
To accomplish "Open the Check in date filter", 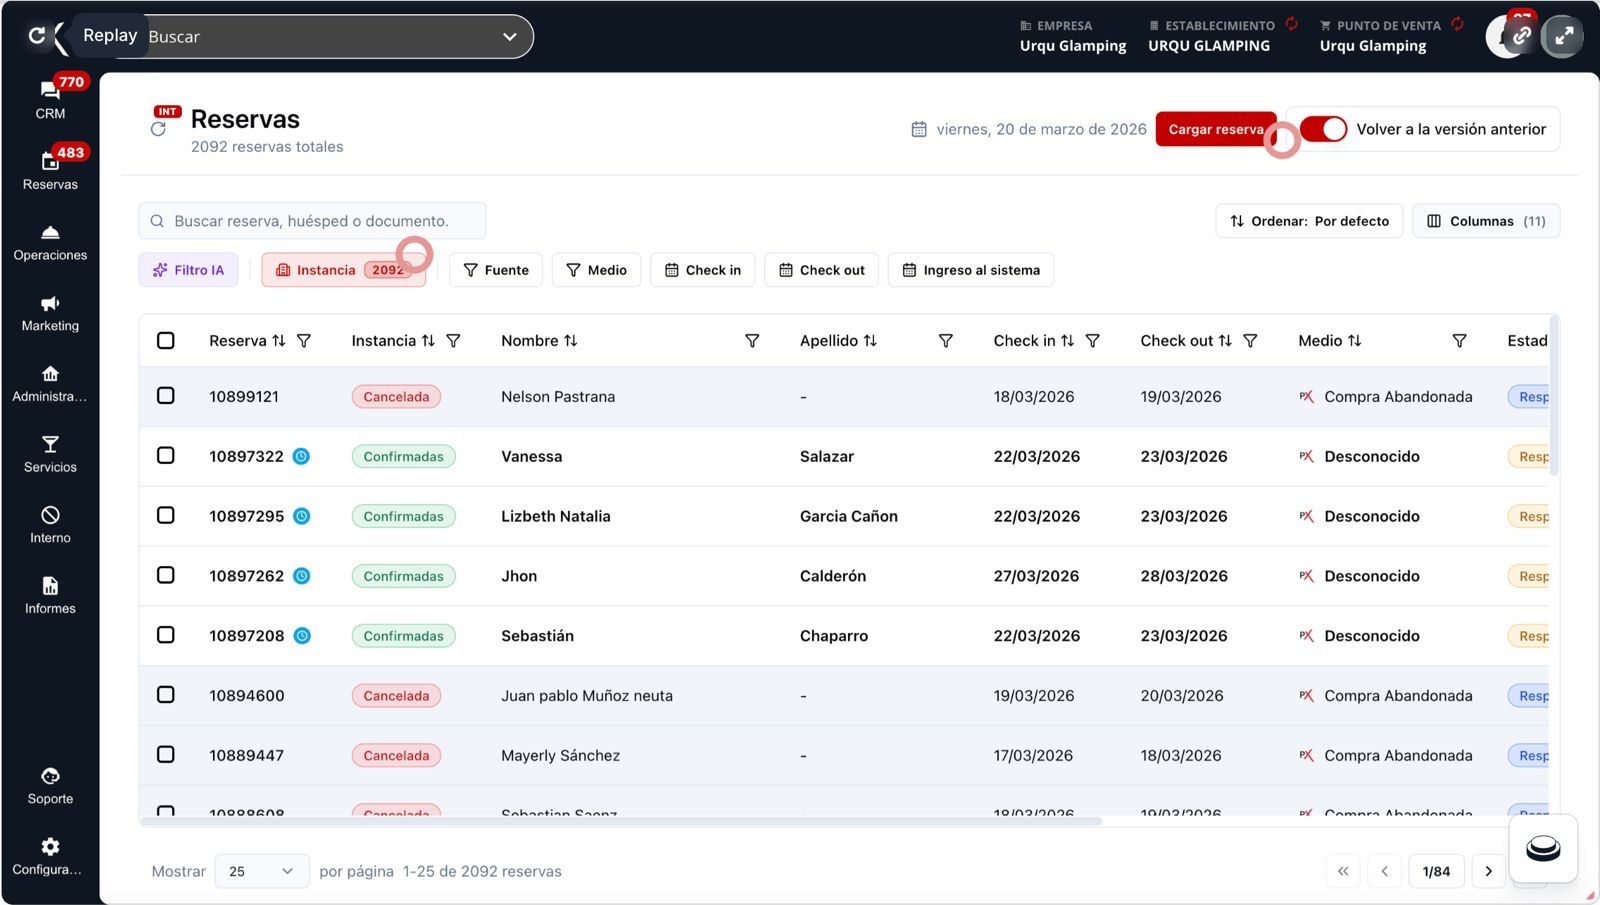I will [703, 270].
